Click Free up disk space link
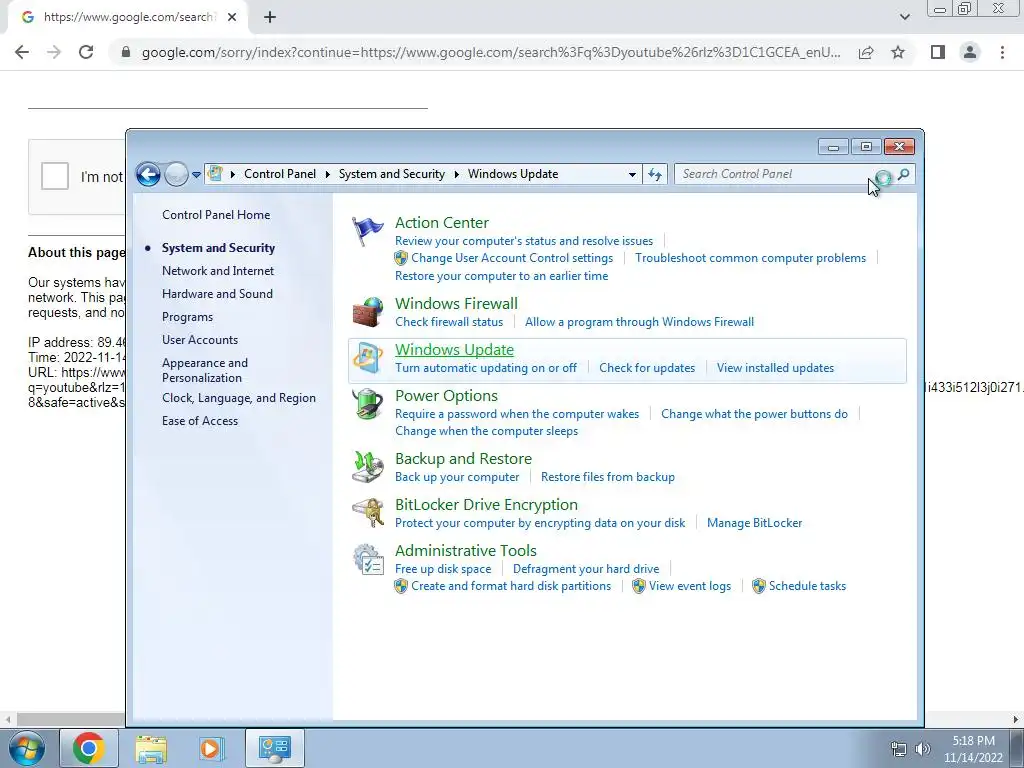Image resolution: width=1024 pixels, height=768 pixels. (443, 569)
